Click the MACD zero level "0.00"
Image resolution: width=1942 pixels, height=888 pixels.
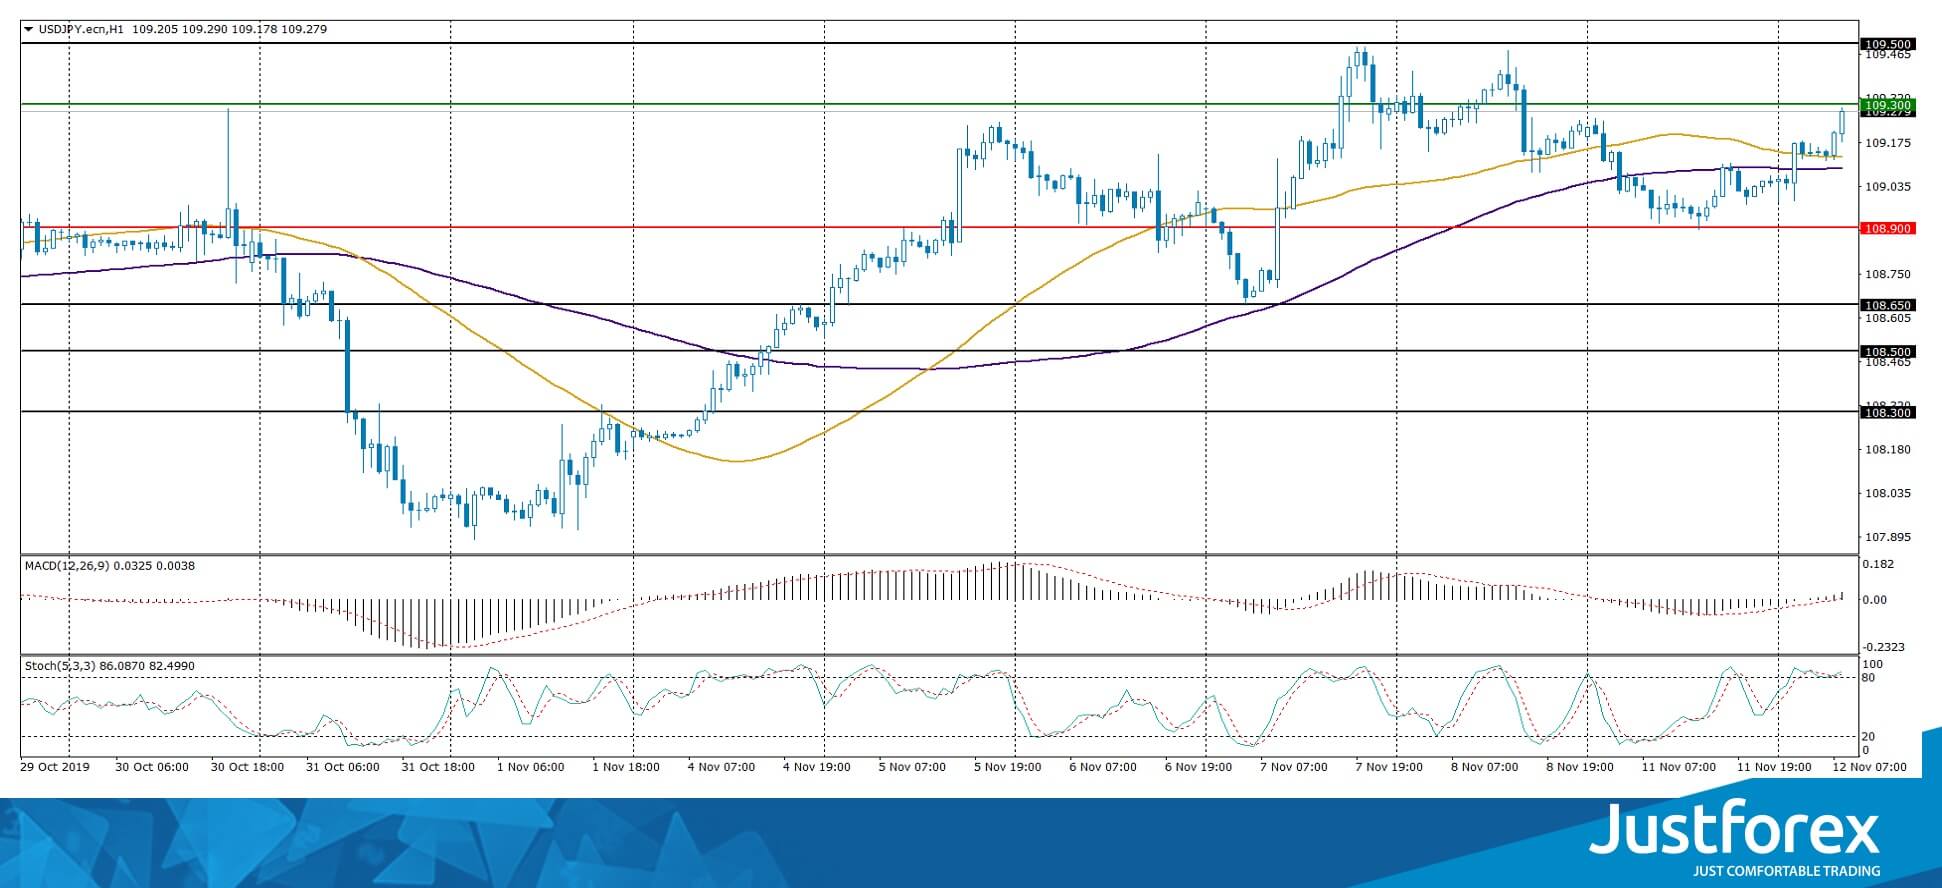(1876, 600)
